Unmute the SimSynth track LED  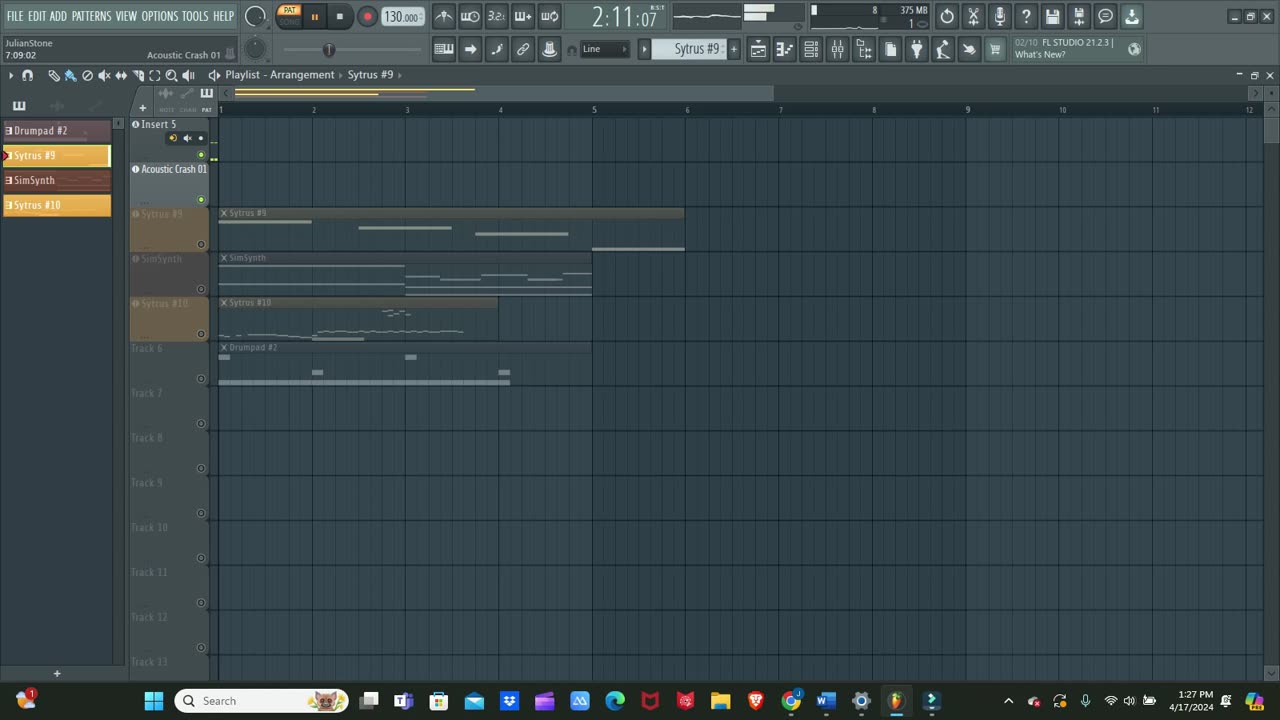click(x=201, y=290)
